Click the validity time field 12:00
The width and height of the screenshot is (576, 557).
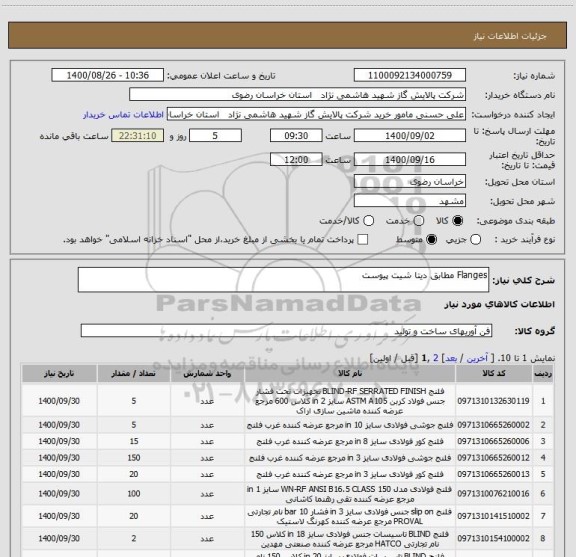(x=296, y=159)
